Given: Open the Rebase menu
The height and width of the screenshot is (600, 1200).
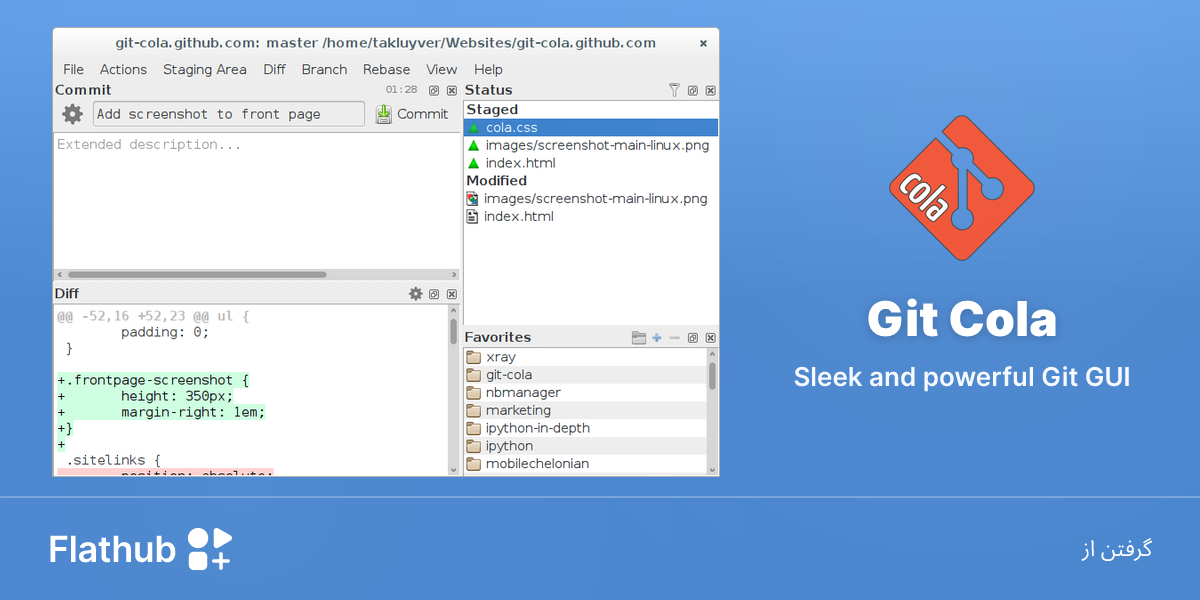Looking at the screenshot, I should tap(387, 69).
